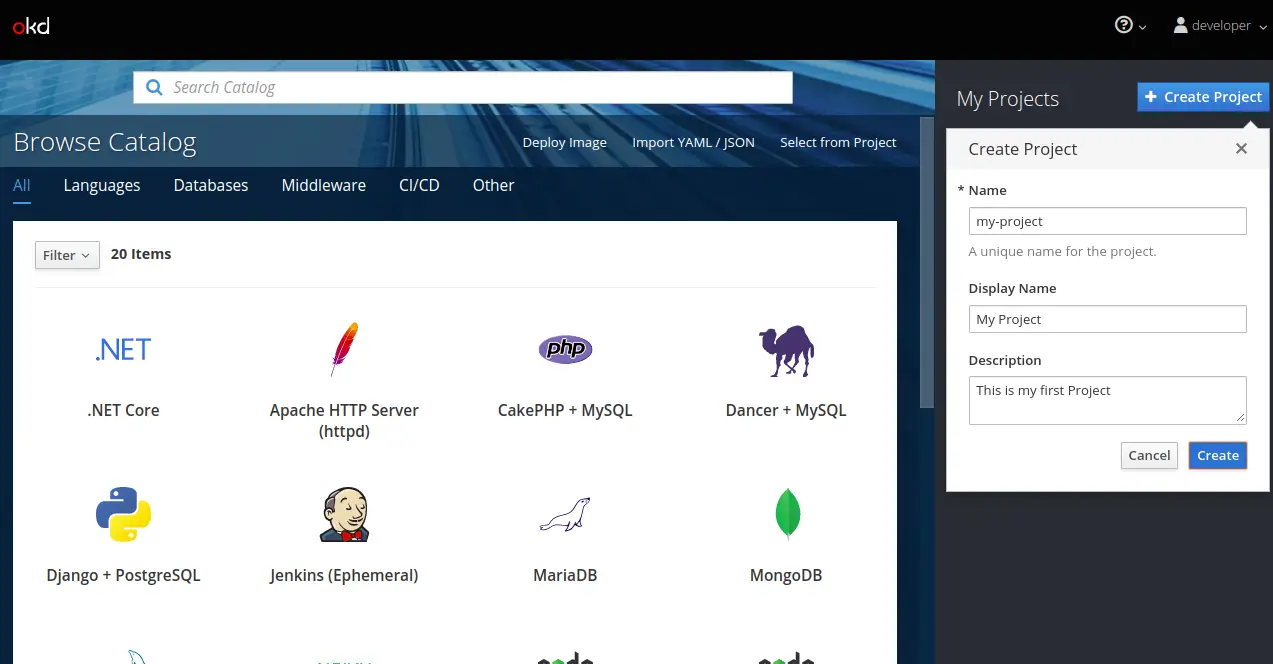Click the Jenkins (Ephemeral) label

click(344, 575)
